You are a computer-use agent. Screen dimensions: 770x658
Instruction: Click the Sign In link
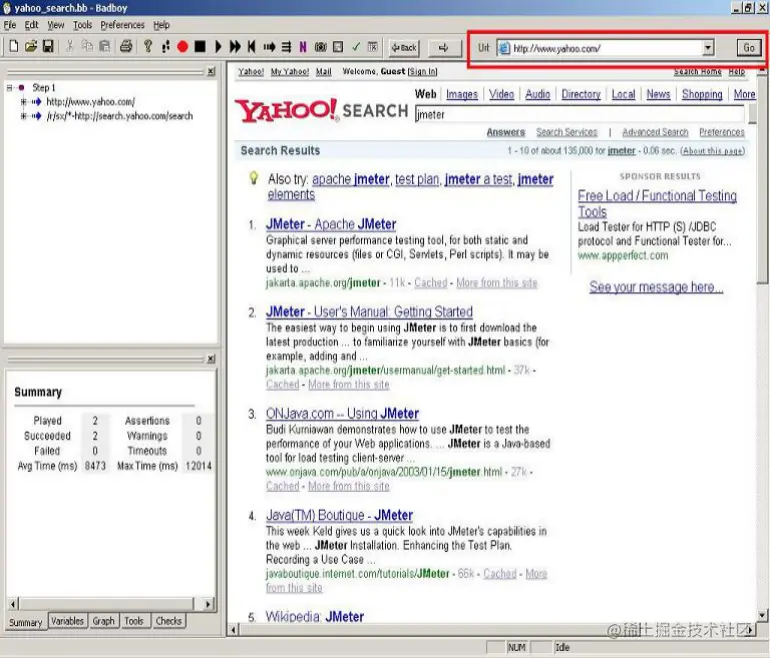(422, 72)
